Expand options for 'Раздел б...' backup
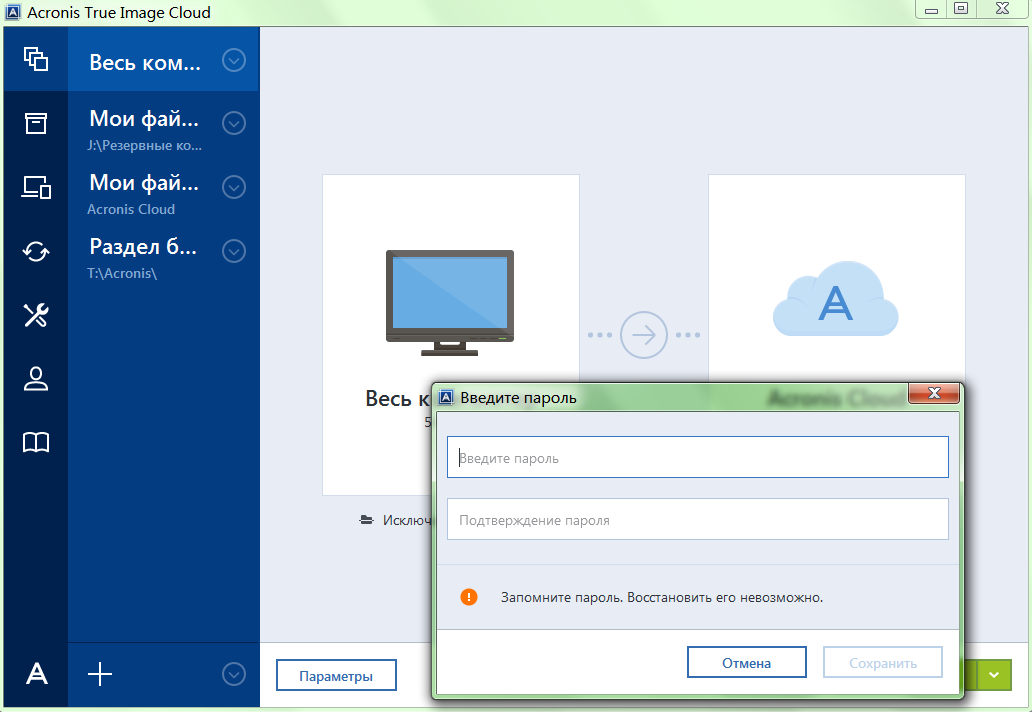The width and height of the screenshot is (1032, 712). [x=234, y=251]
